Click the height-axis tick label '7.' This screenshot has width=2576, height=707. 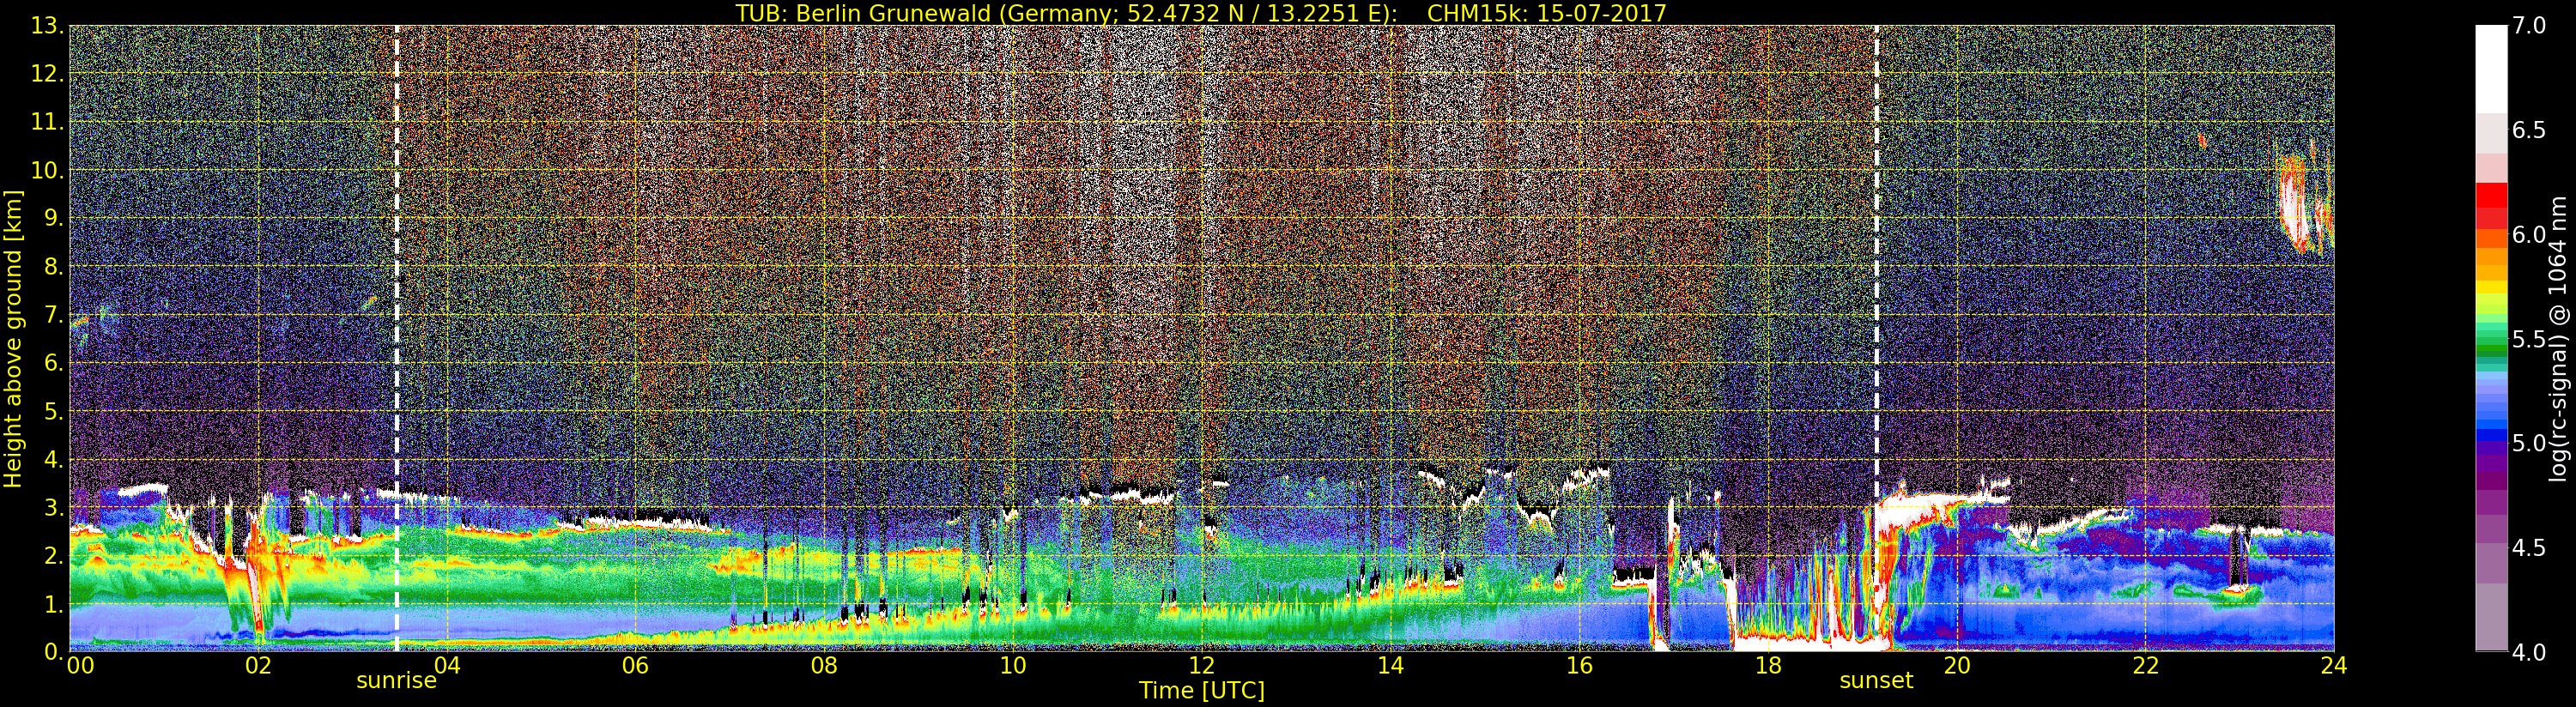[x=54, y=315]
